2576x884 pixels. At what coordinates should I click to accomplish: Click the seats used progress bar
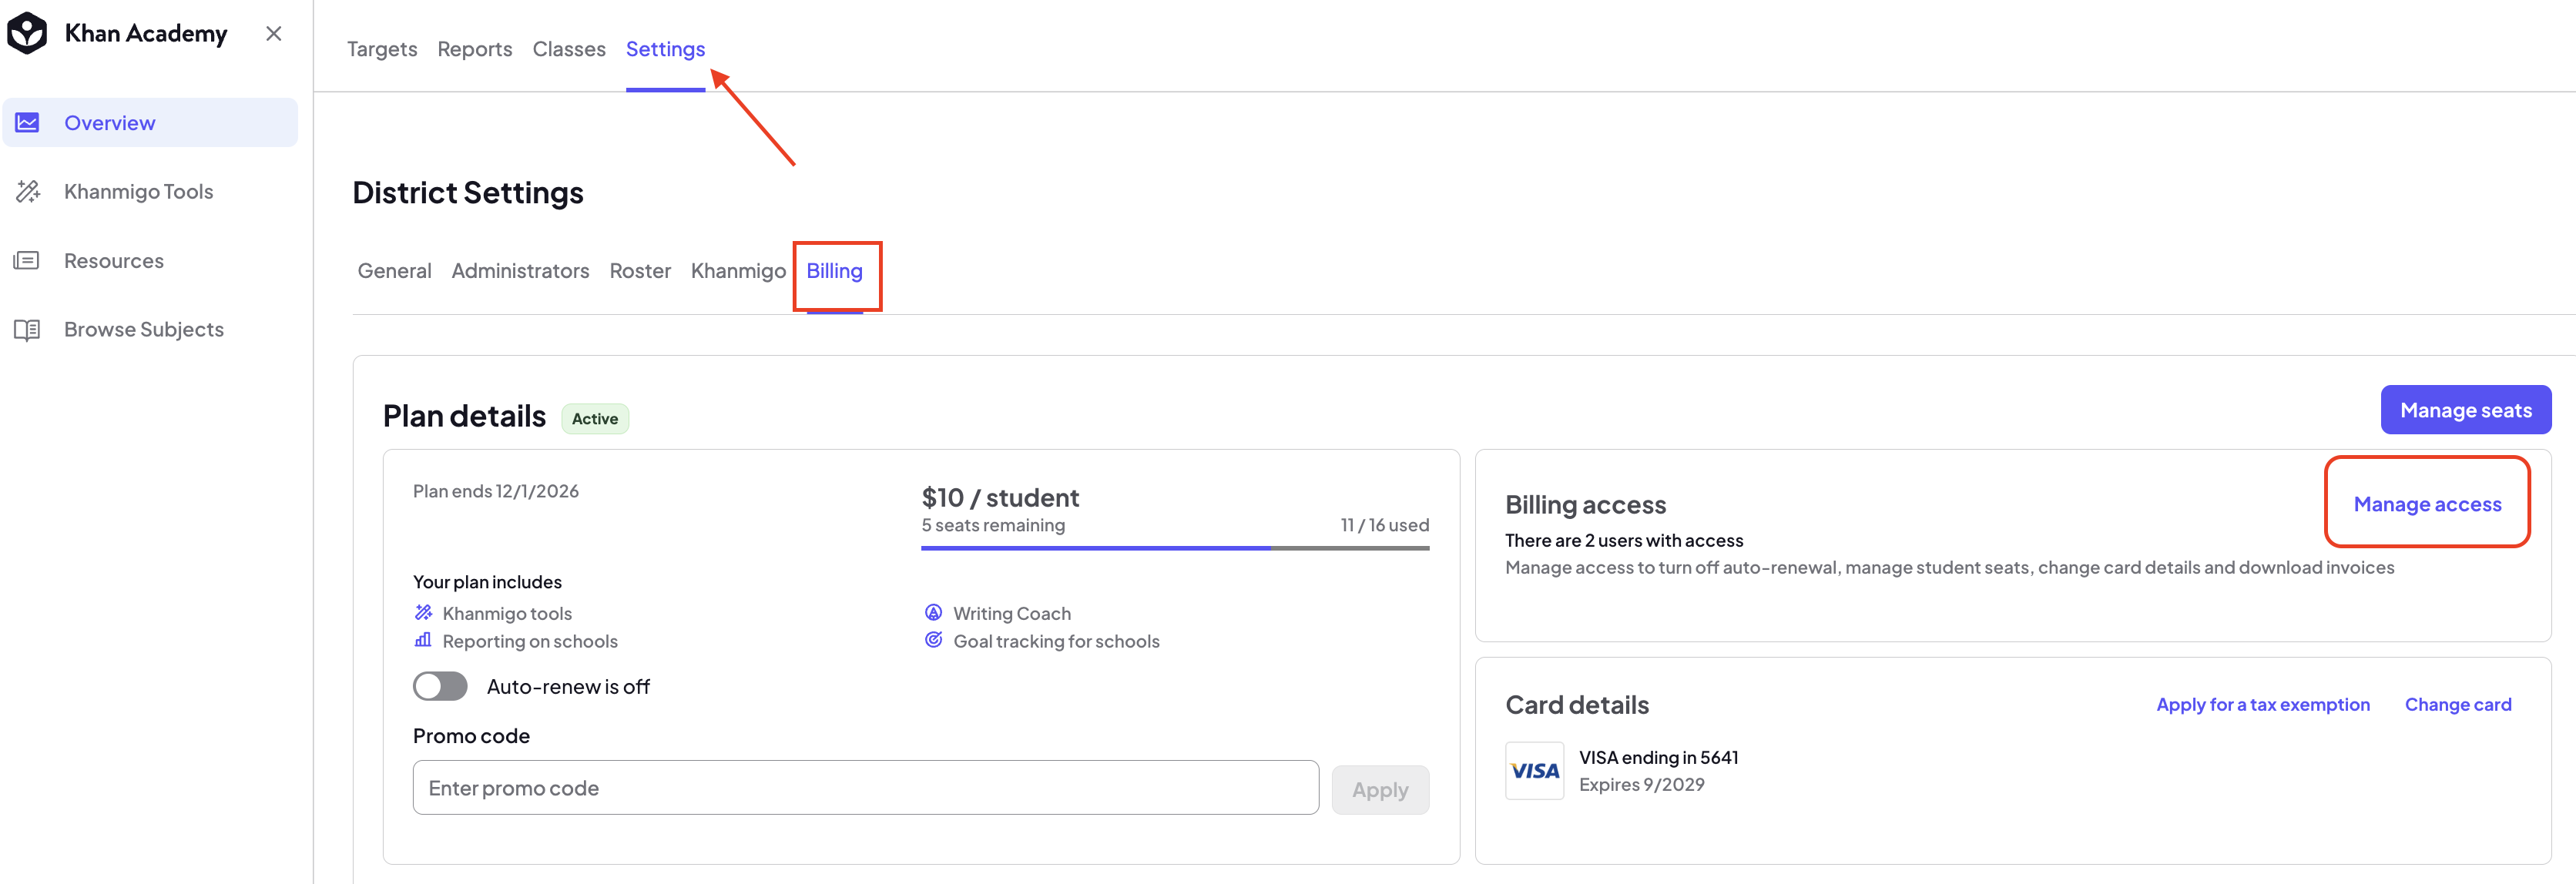(1175, 548)
